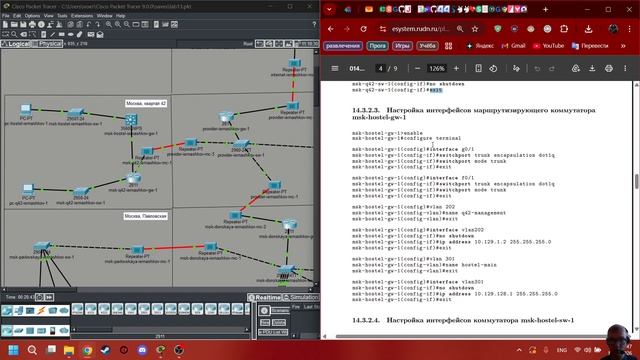Add a simple PDU envelope
The width and height of the screenshot is (640, 360).
(91, 35)
